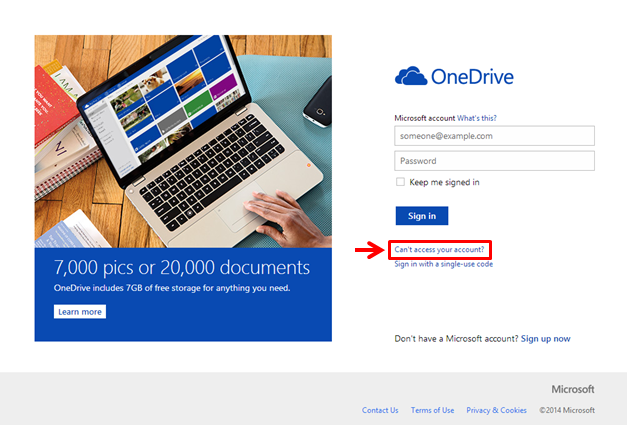Open the "What's this?" link
This screenshot has height=425, width=627.
pyautogui.click(x=477, y=118)
